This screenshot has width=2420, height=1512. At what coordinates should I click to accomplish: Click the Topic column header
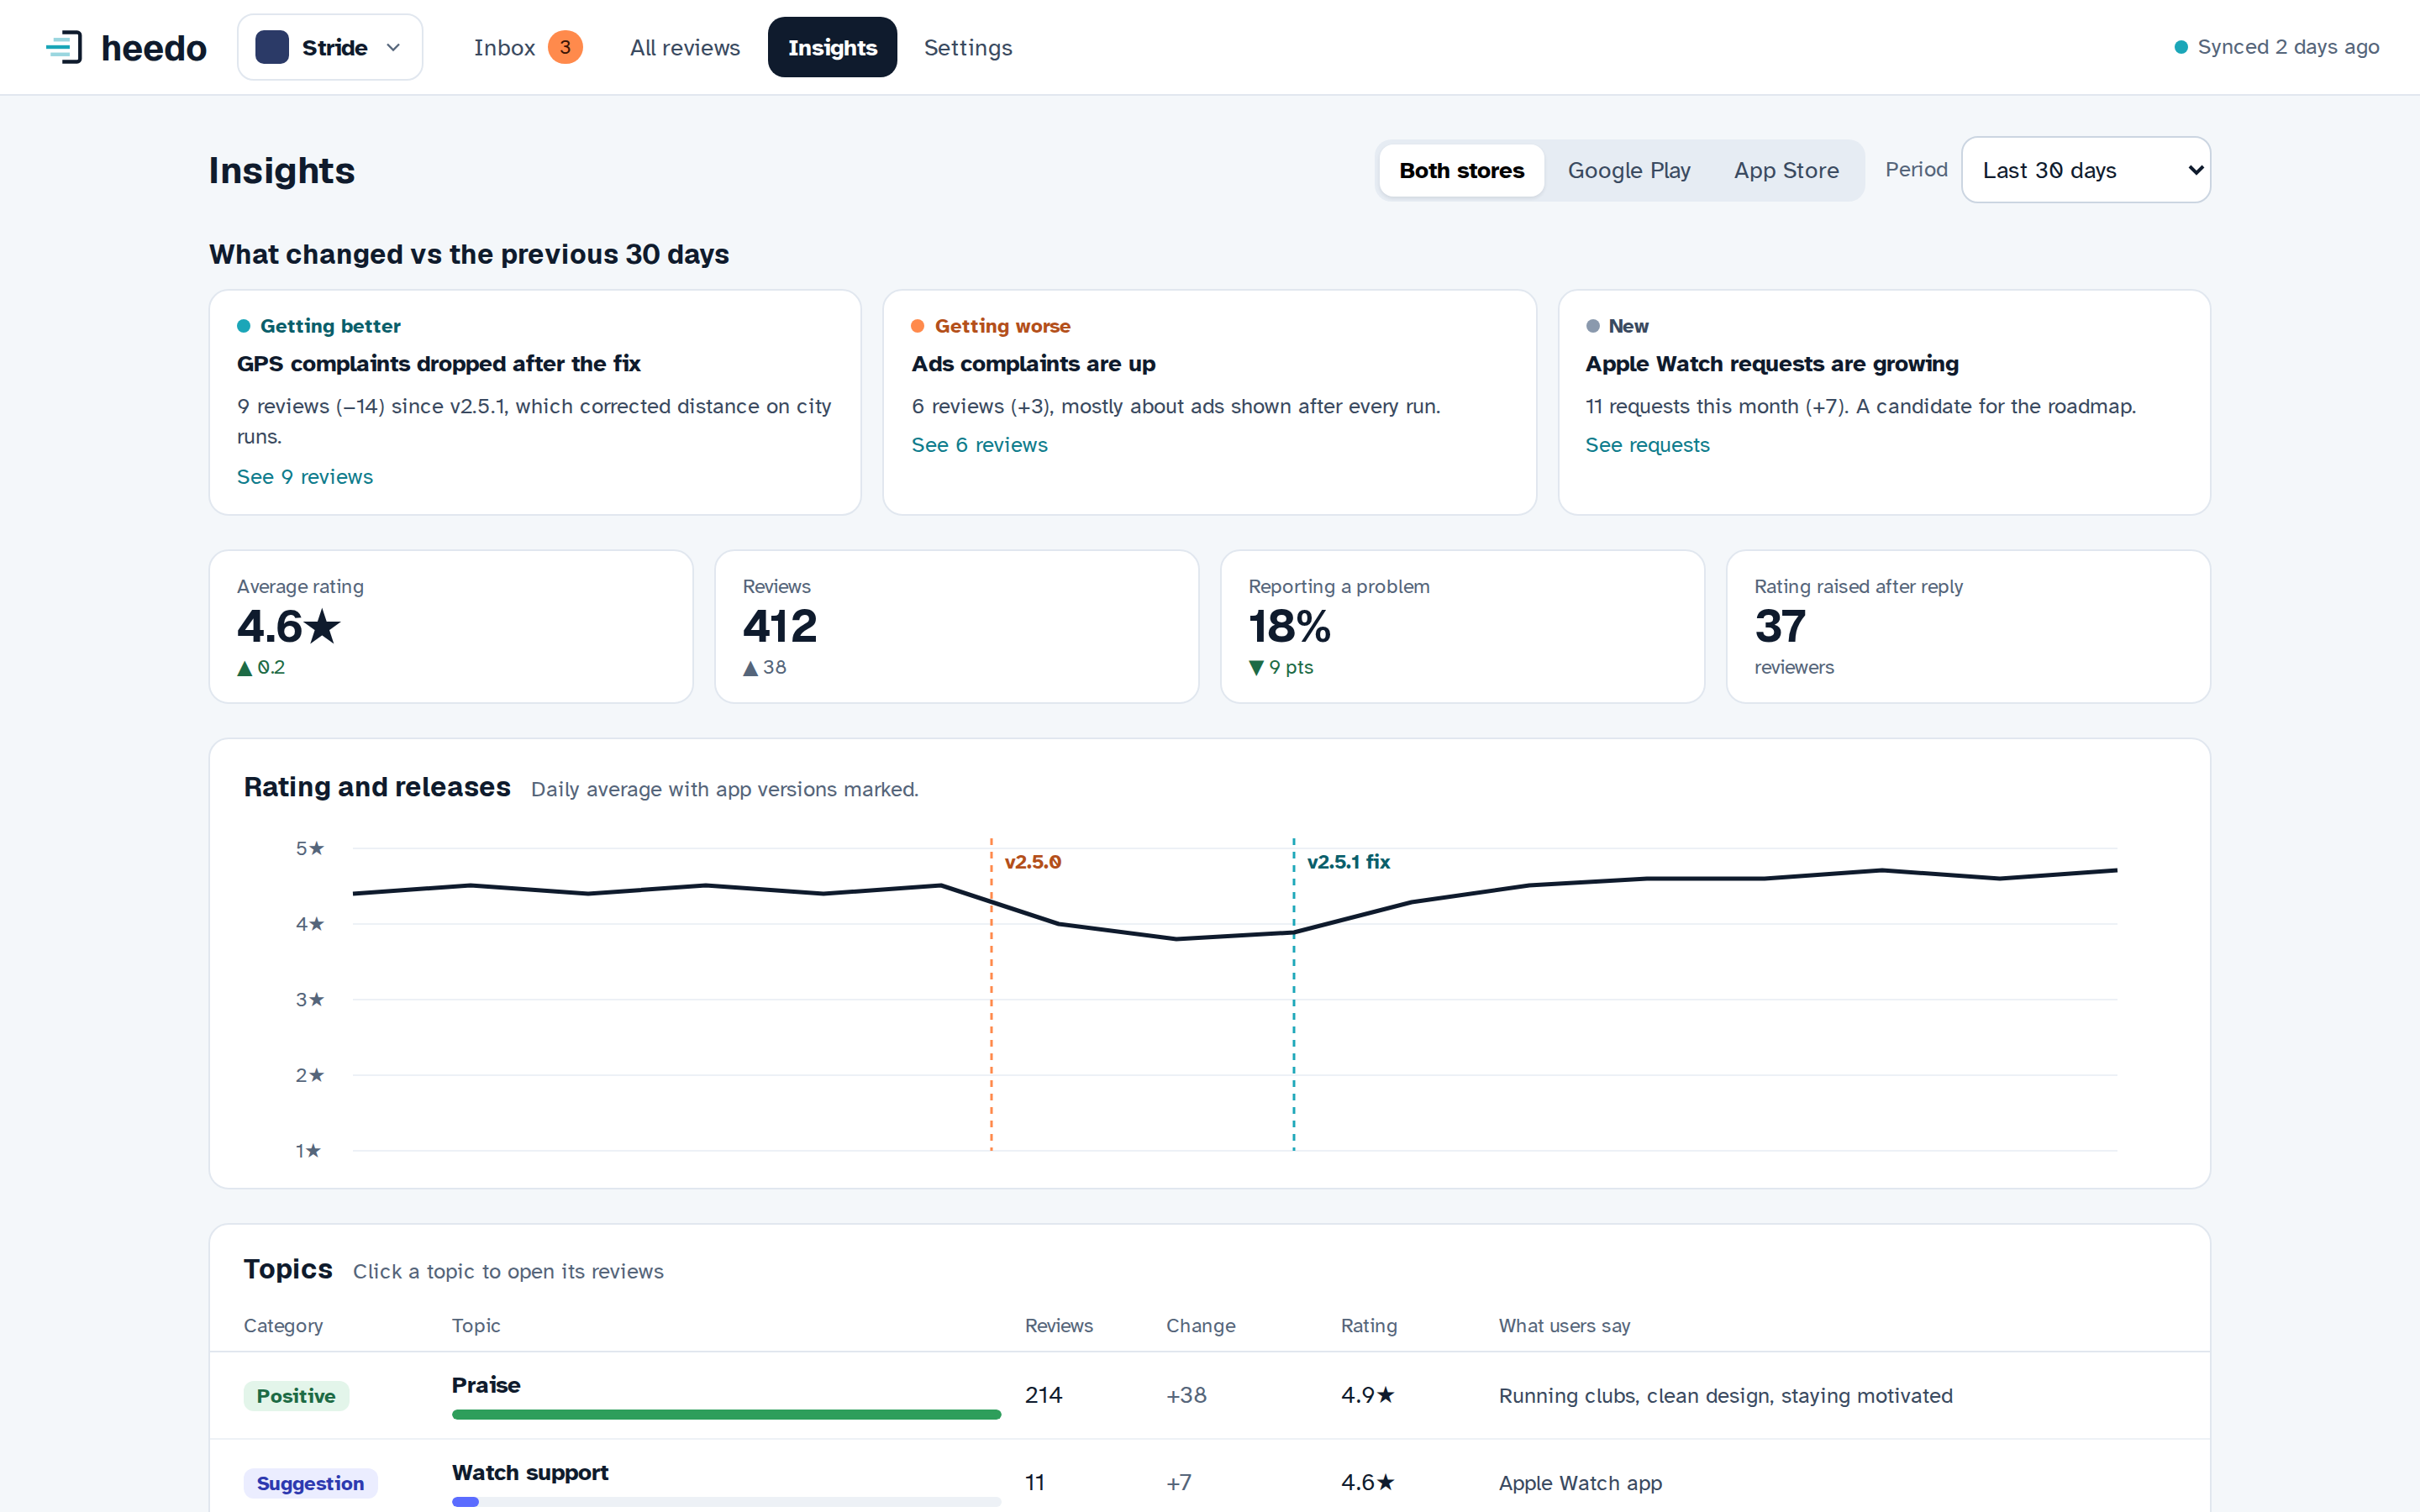tap(476, 1326)
